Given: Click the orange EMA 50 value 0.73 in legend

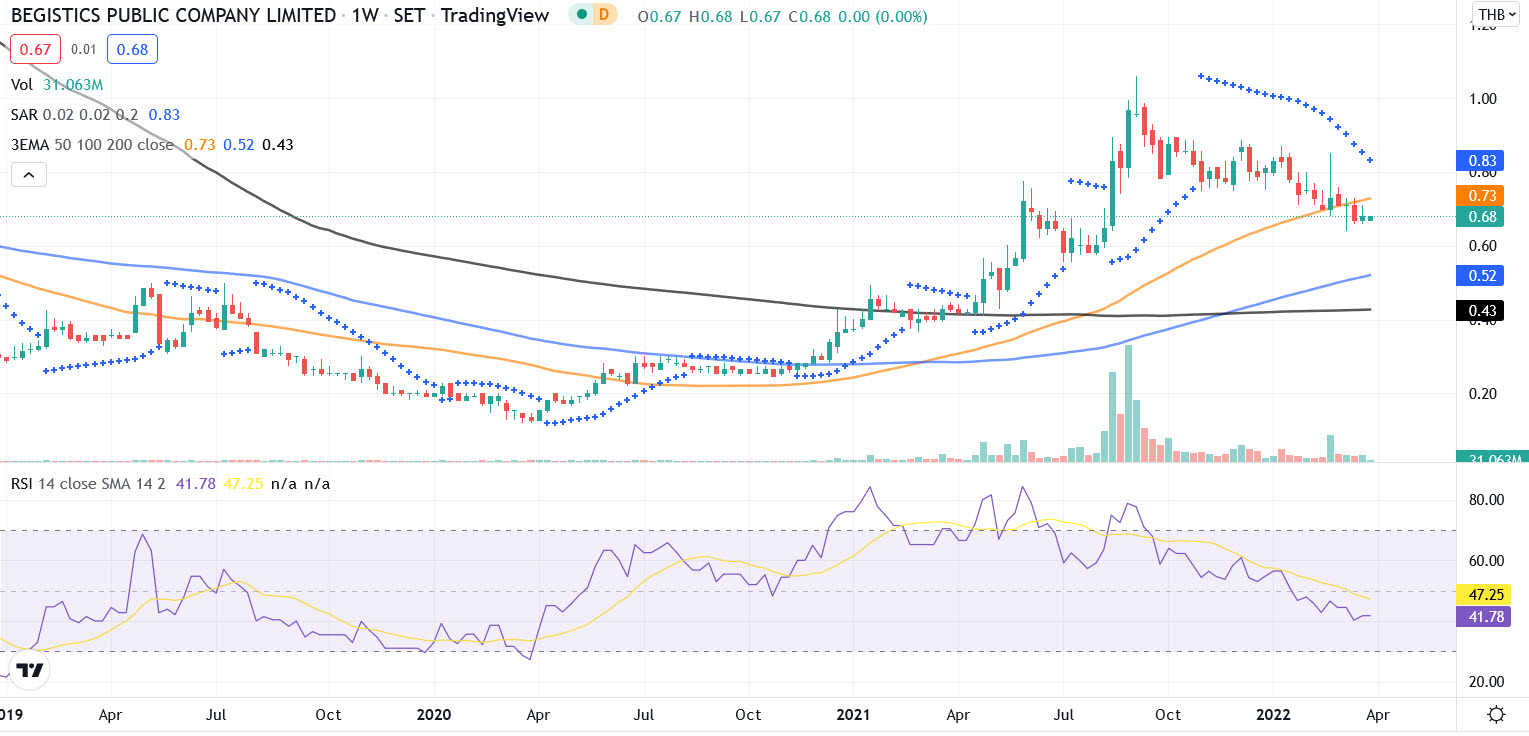Looking at the screenshot, I should pos(201,145).
